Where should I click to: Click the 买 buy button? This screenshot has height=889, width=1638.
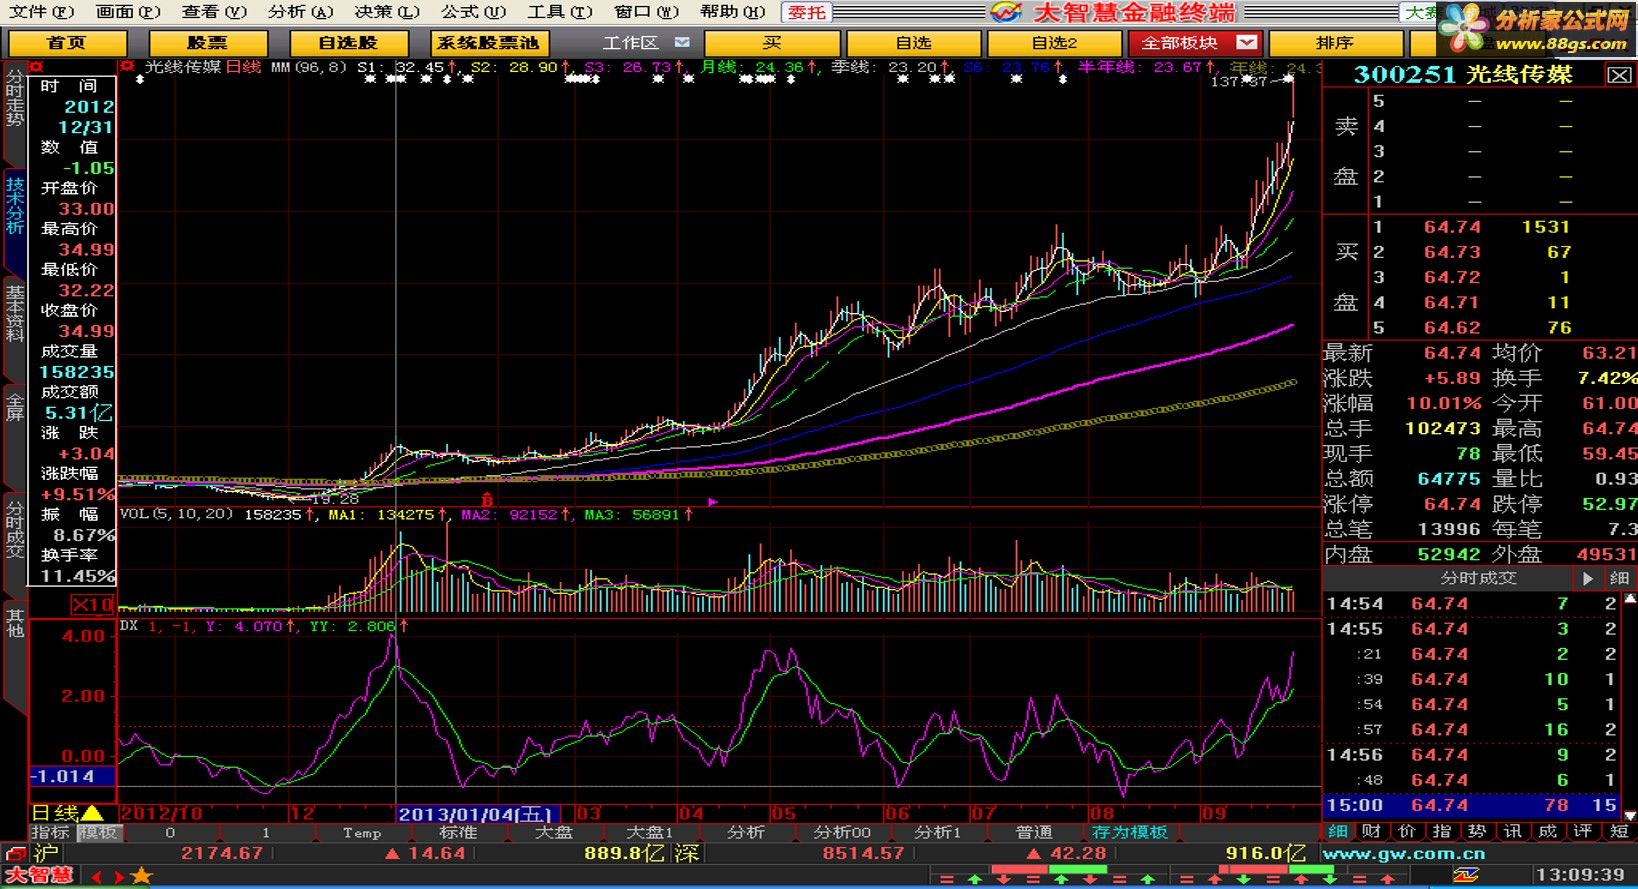pos(772,43)
